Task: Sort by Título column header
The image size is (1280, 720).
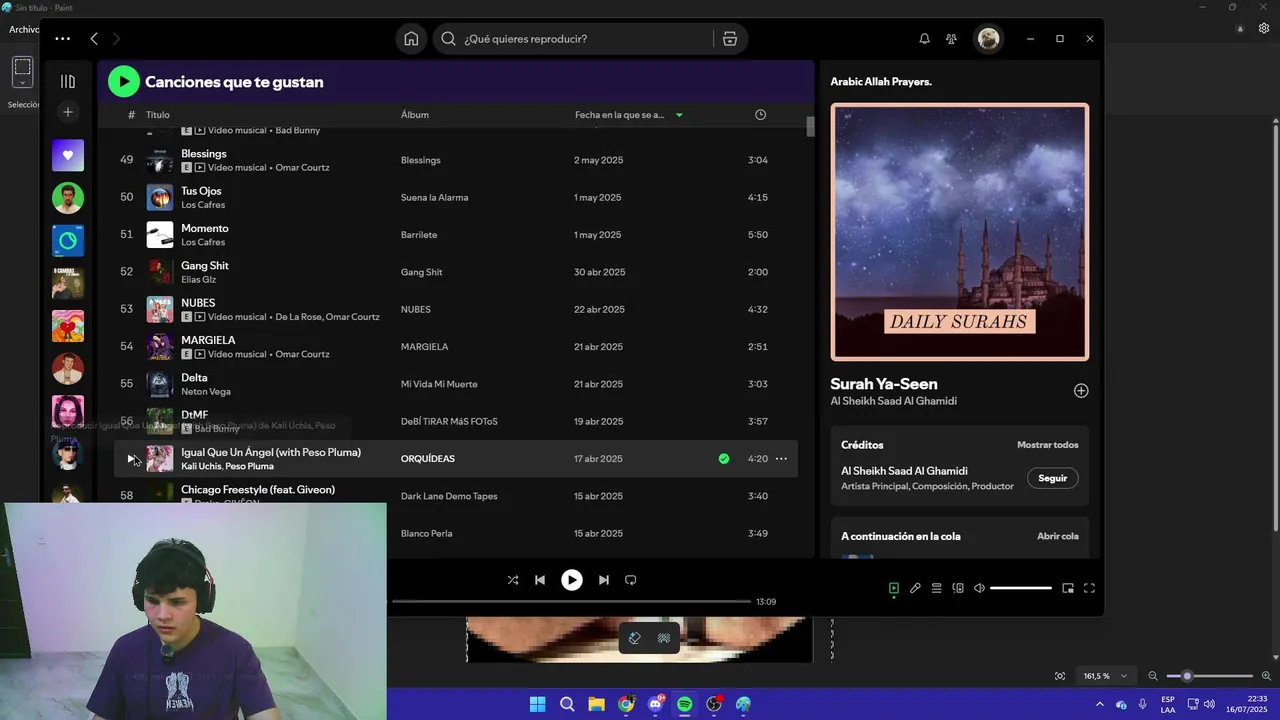Action: click(x=158, y=115)
